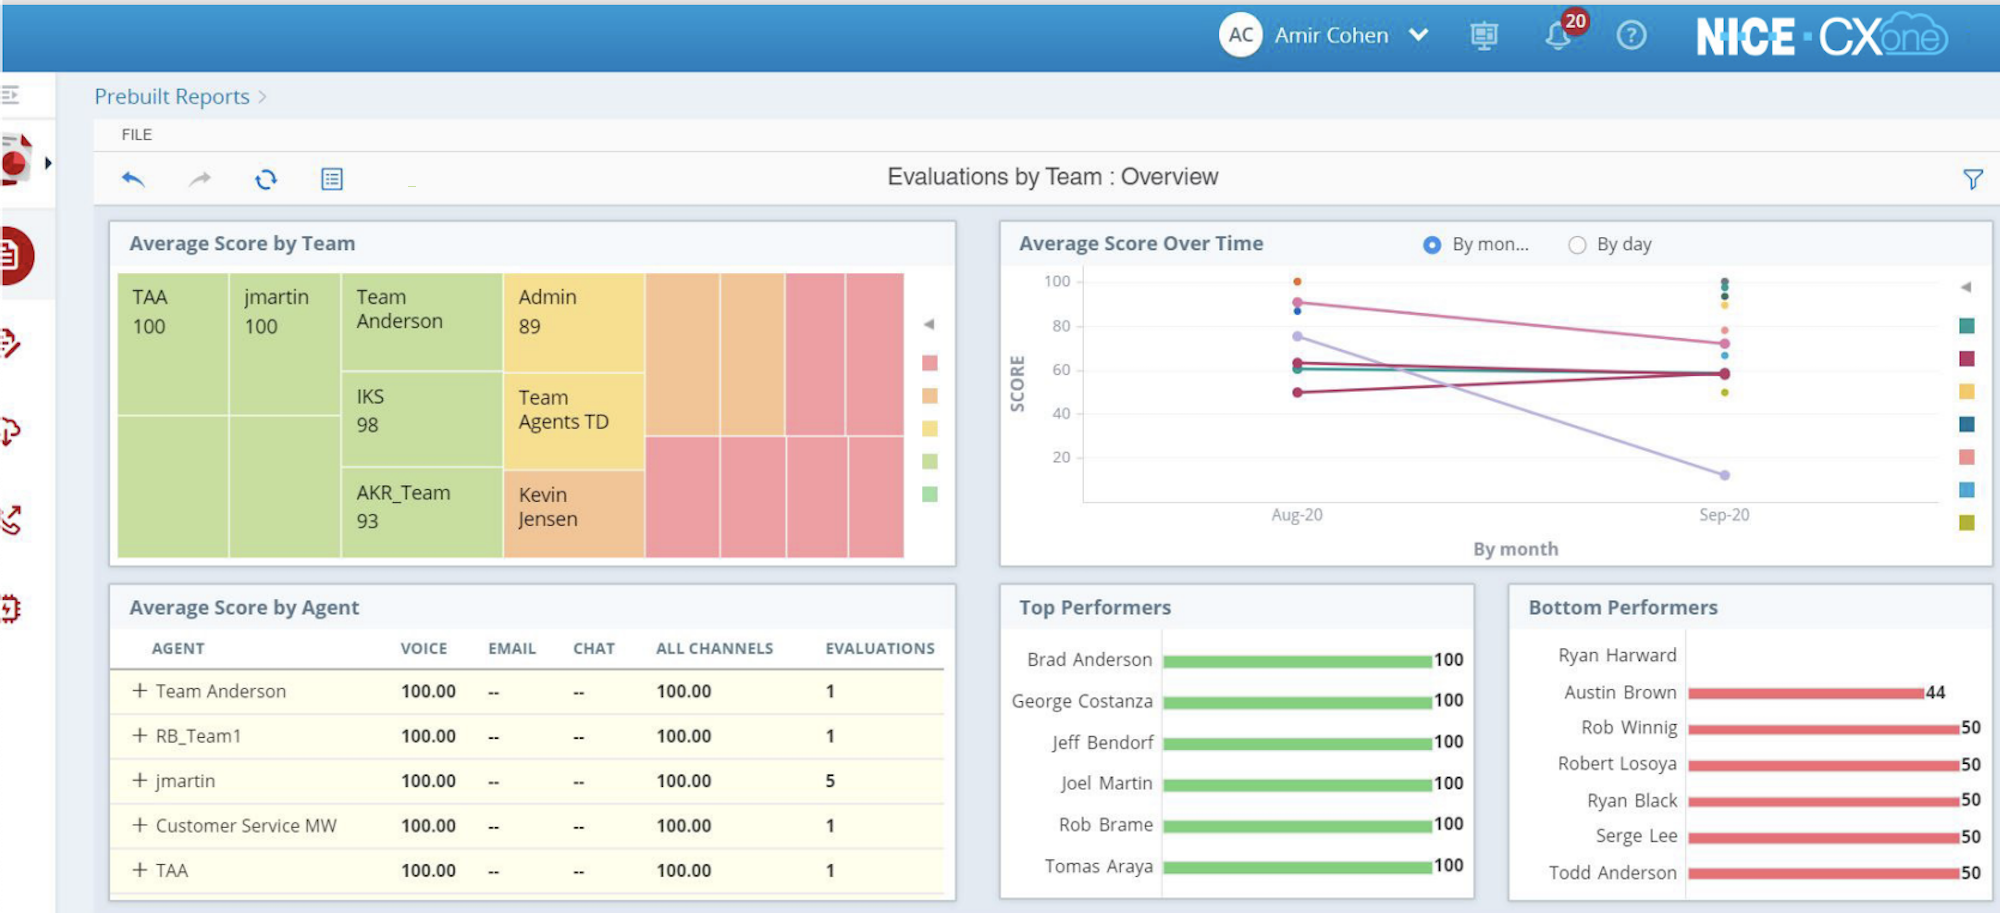Viewport: 2000px width, 913px height.
Task: Expand the sidebar flyout arrow beside pie icon
Action: coord(47,163)
